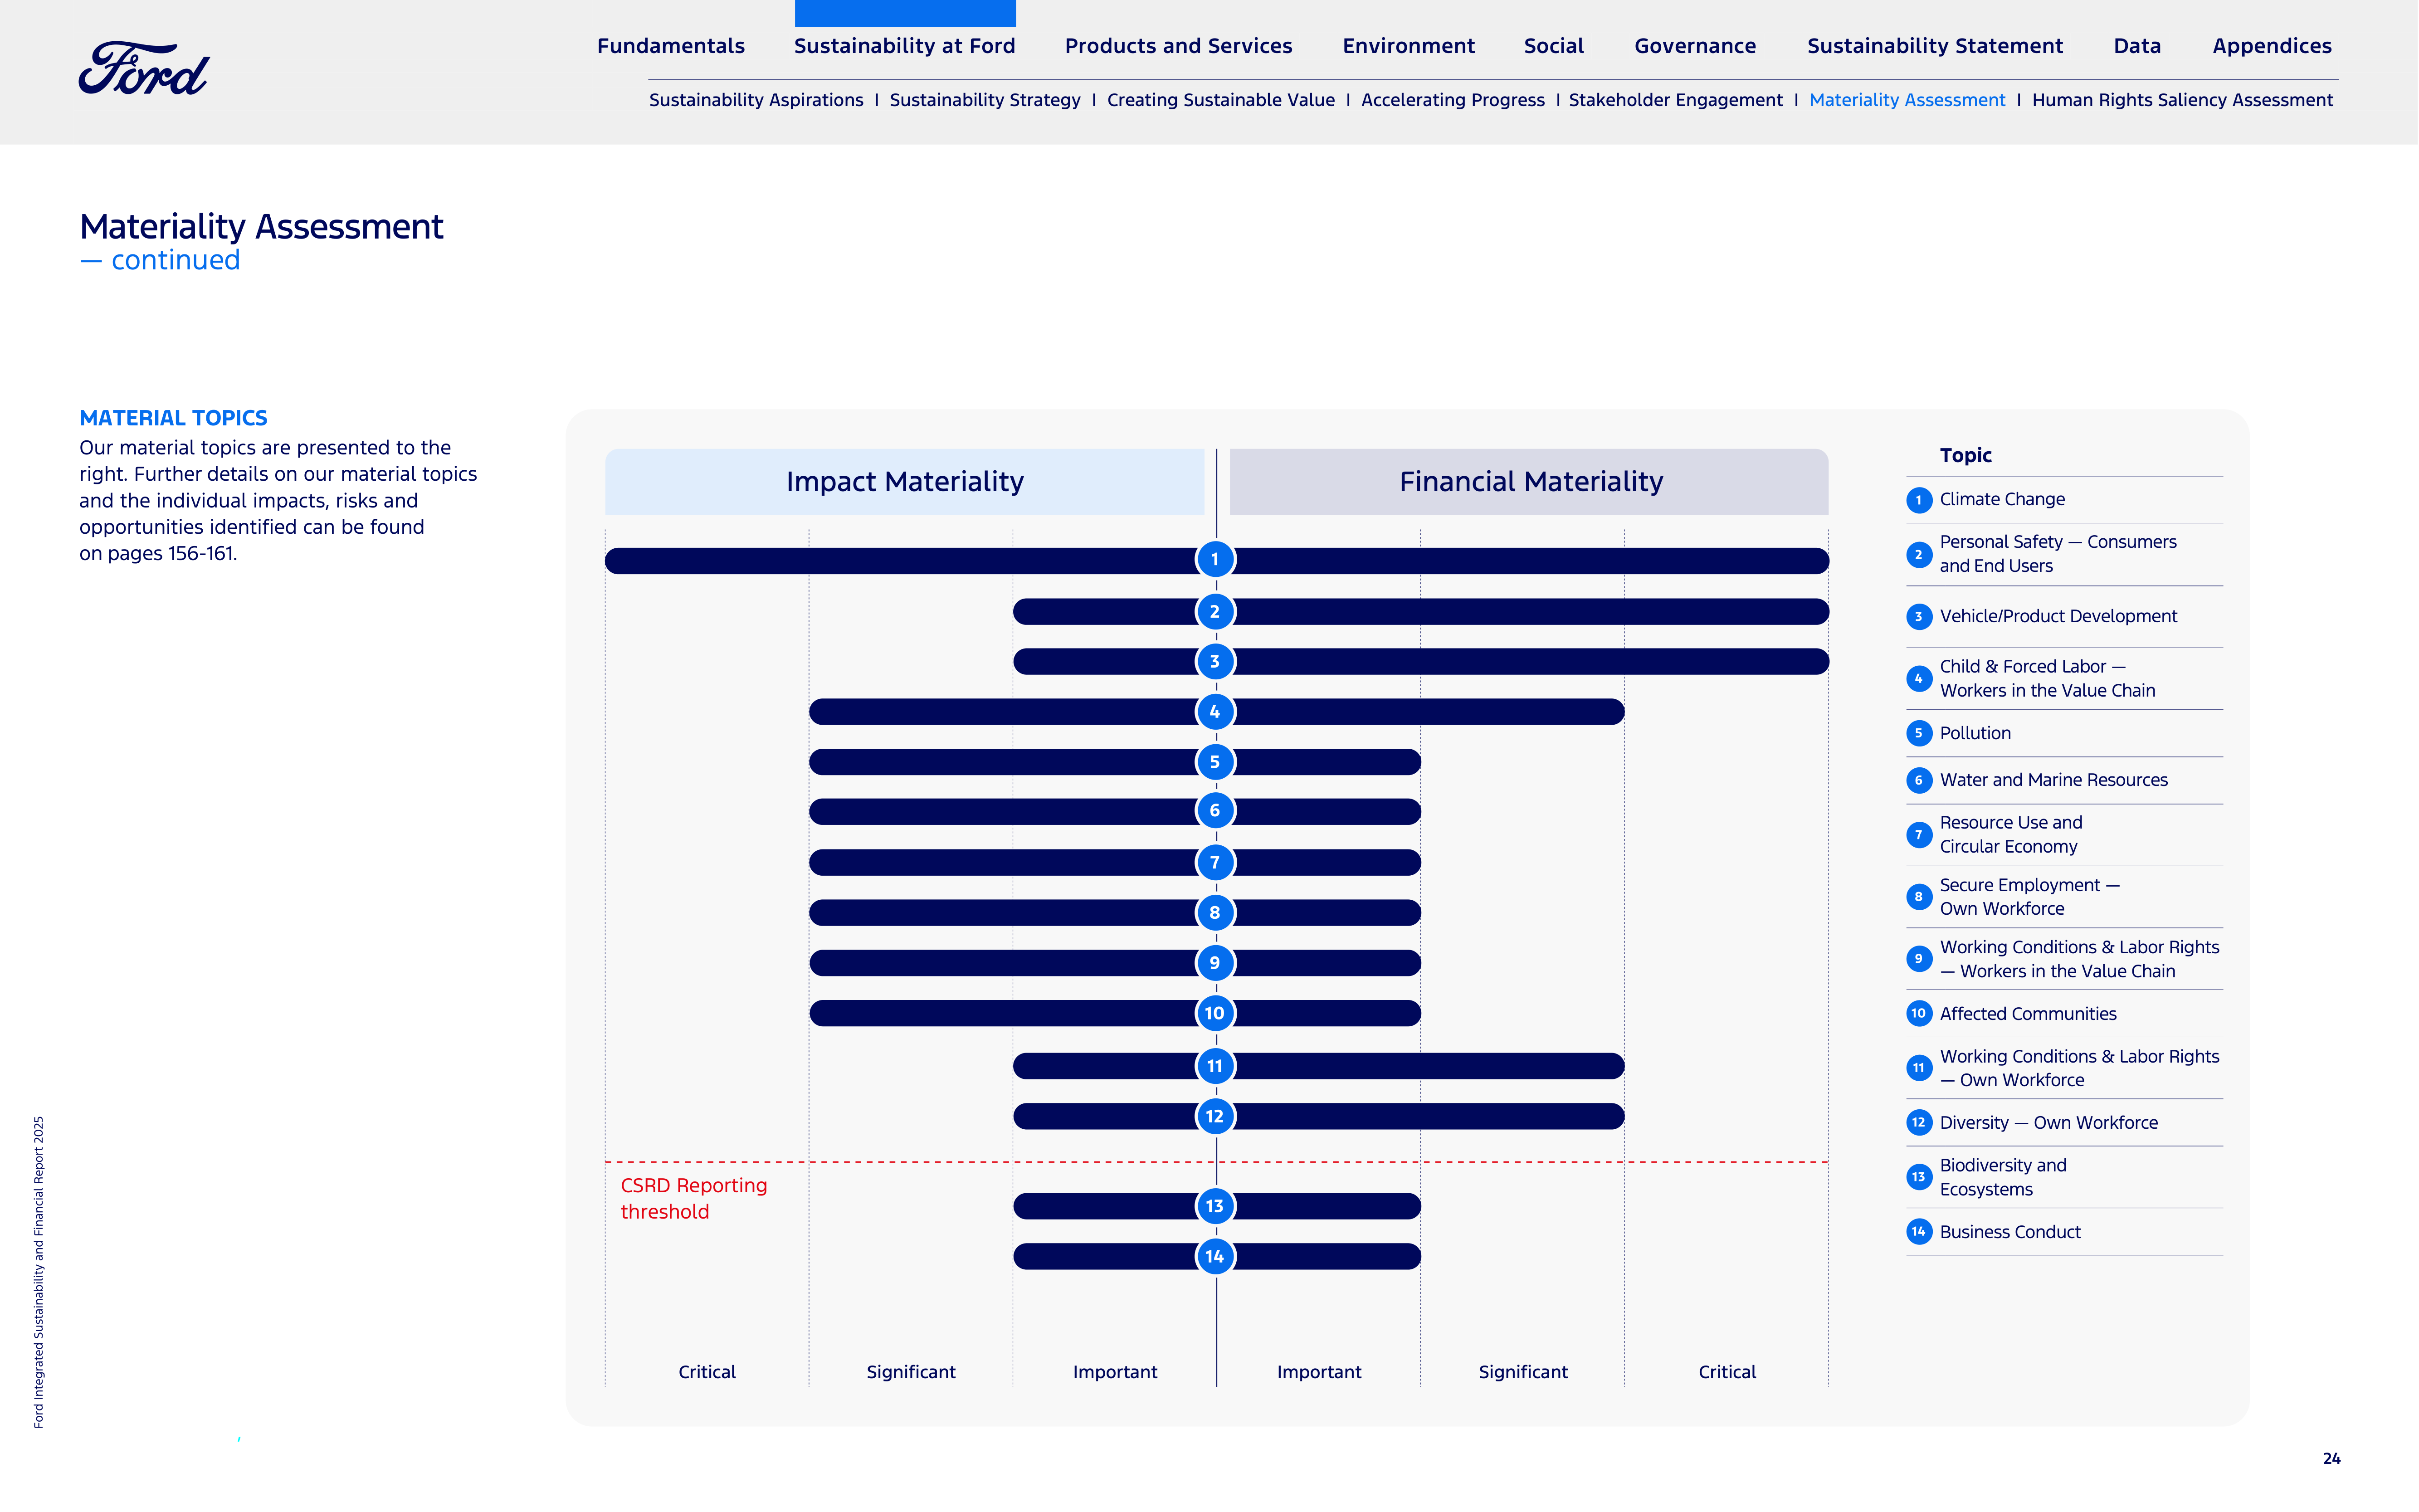
Task: Click legend badge 6 beside Water and Marine Resources
Action: click(x=1918, y=780)
